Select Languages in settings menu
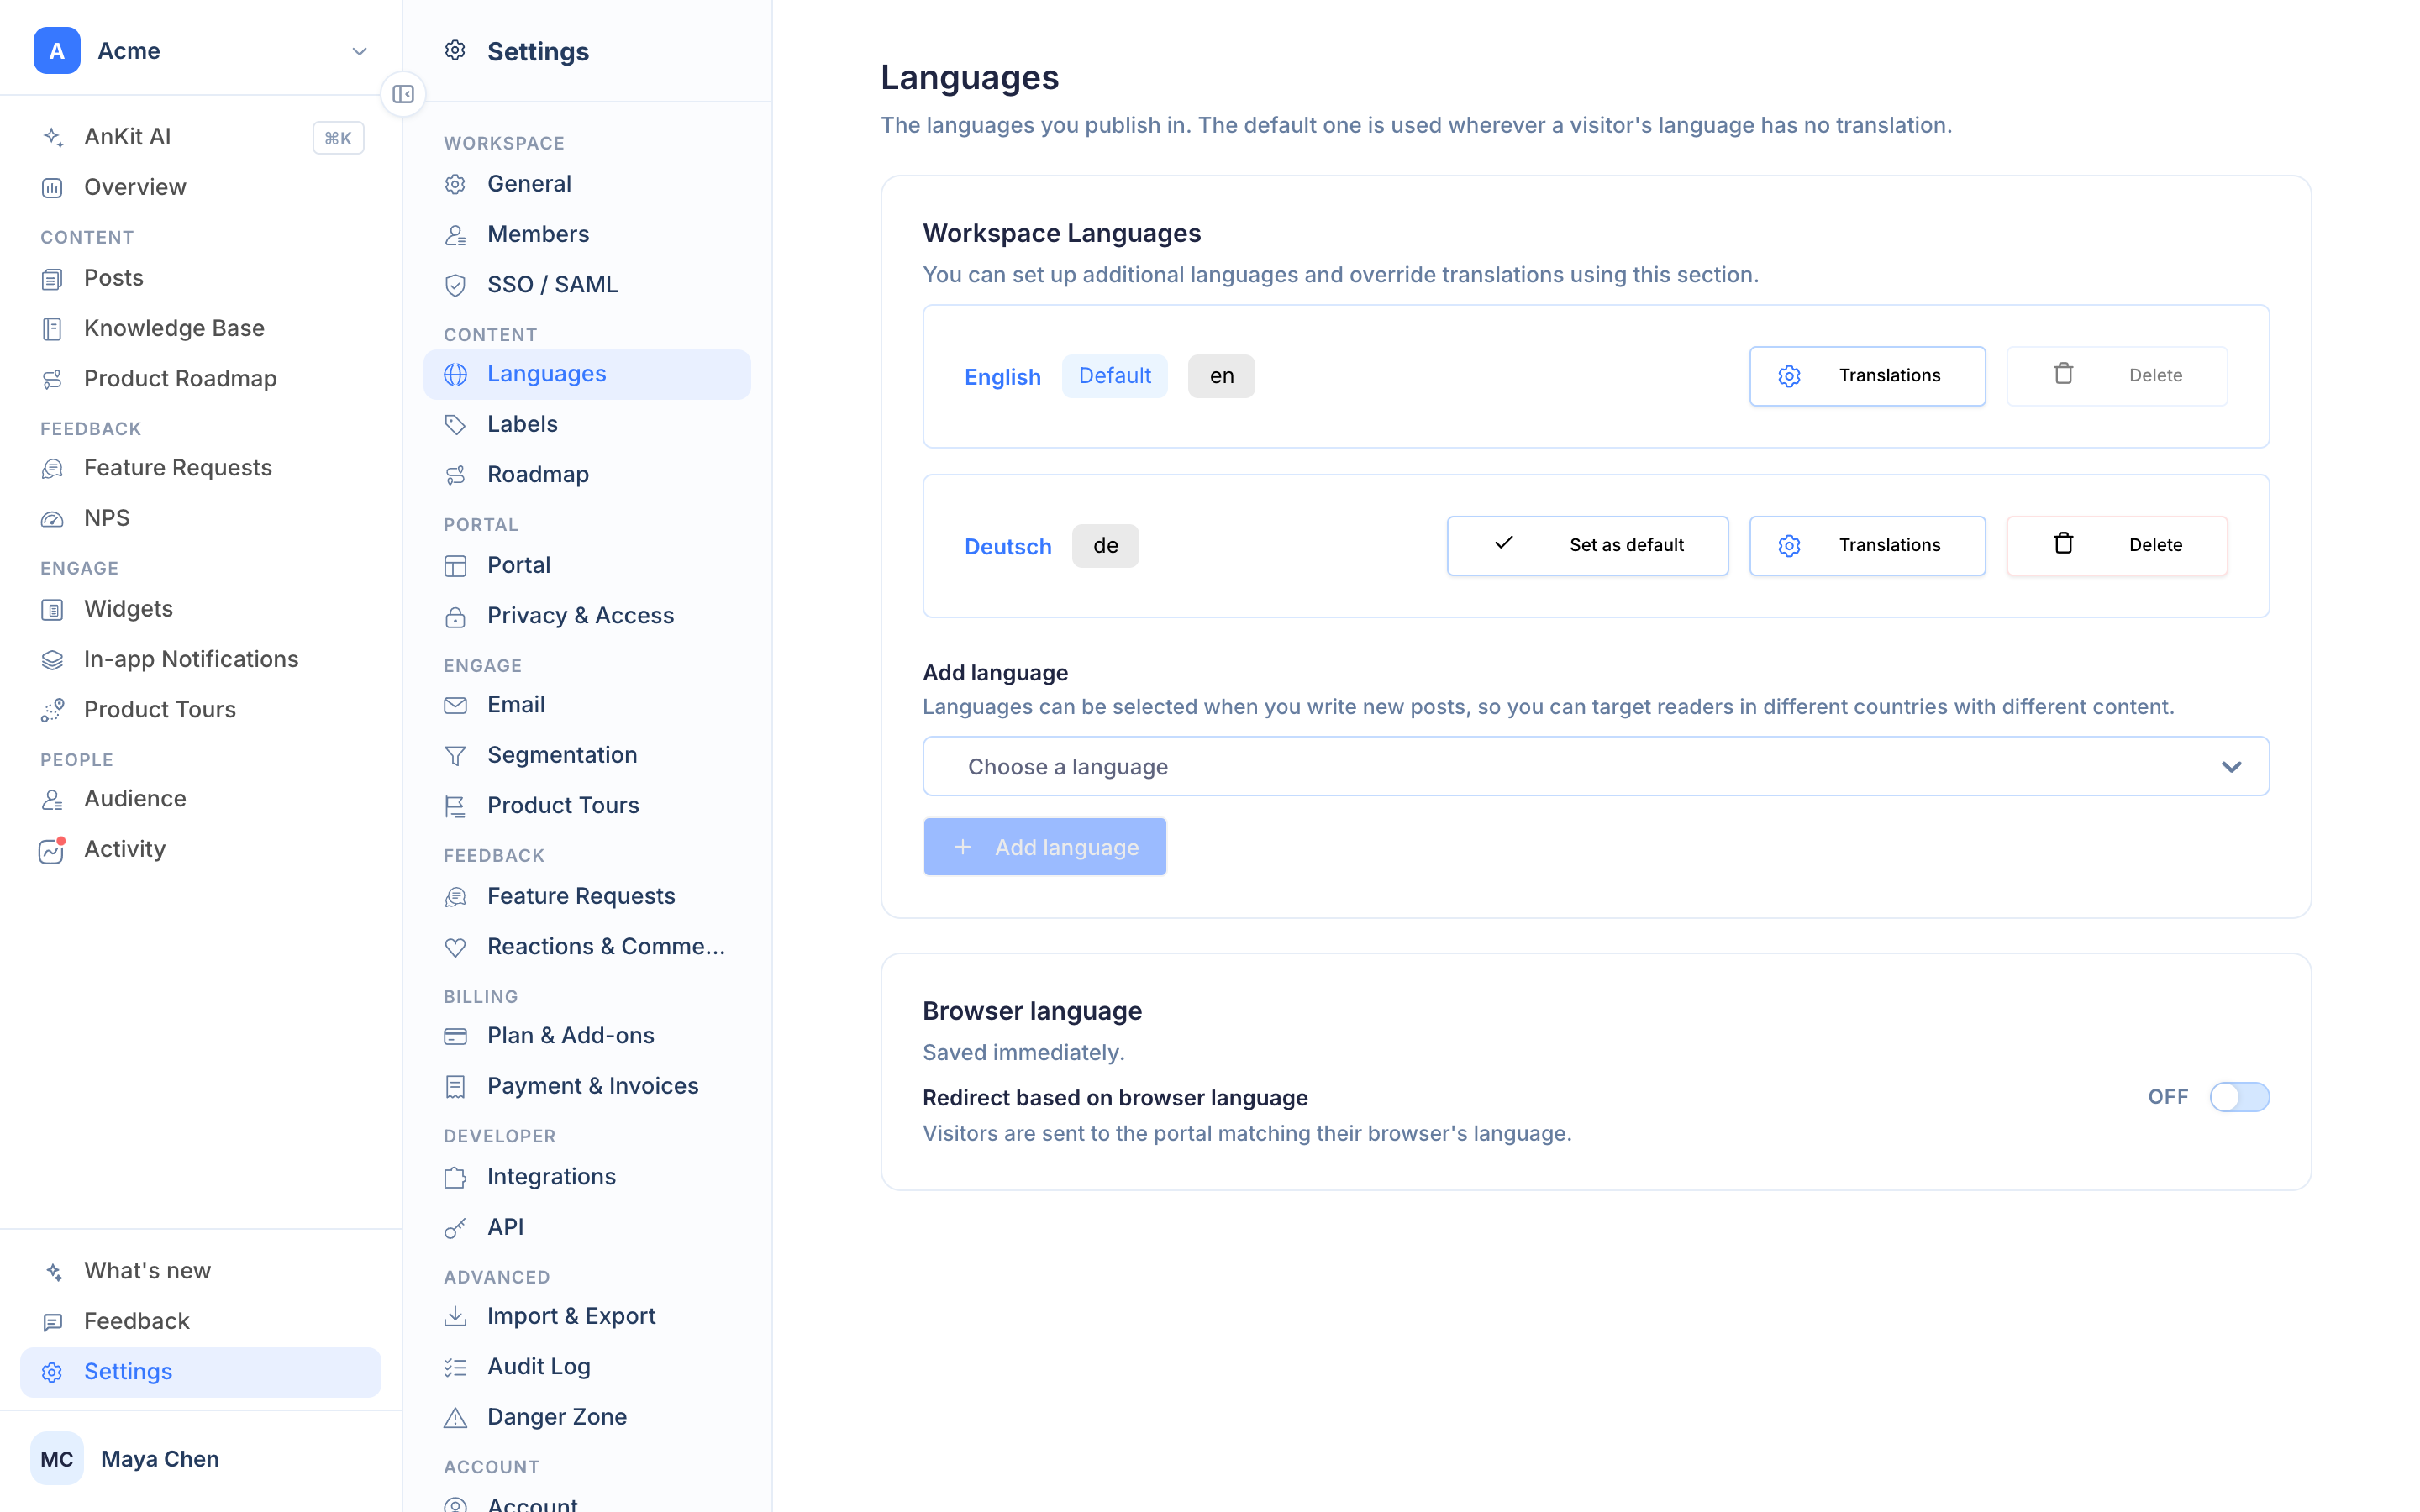Image resolution: width=2420 pixels, height=1512 pixels. 587,374
